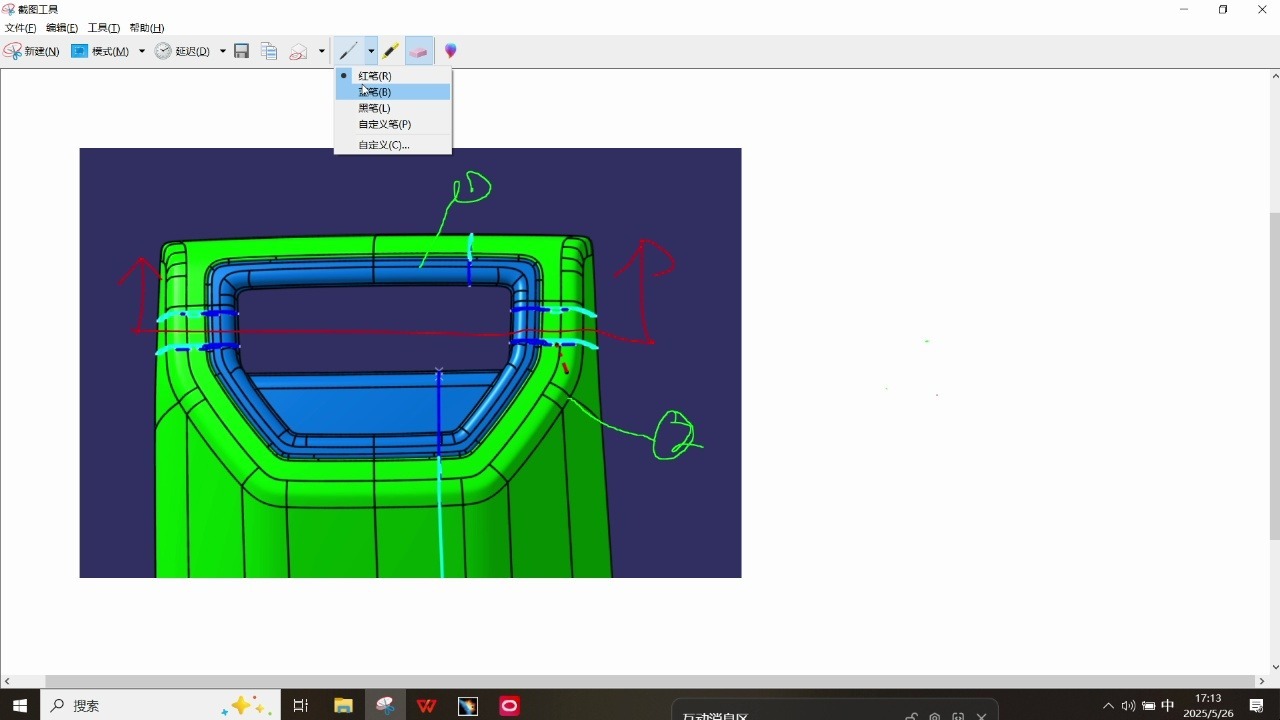Choose 黑笔(L) black pen option
Viewport: 1280px width, 720px height.
(x=393, y=108)
